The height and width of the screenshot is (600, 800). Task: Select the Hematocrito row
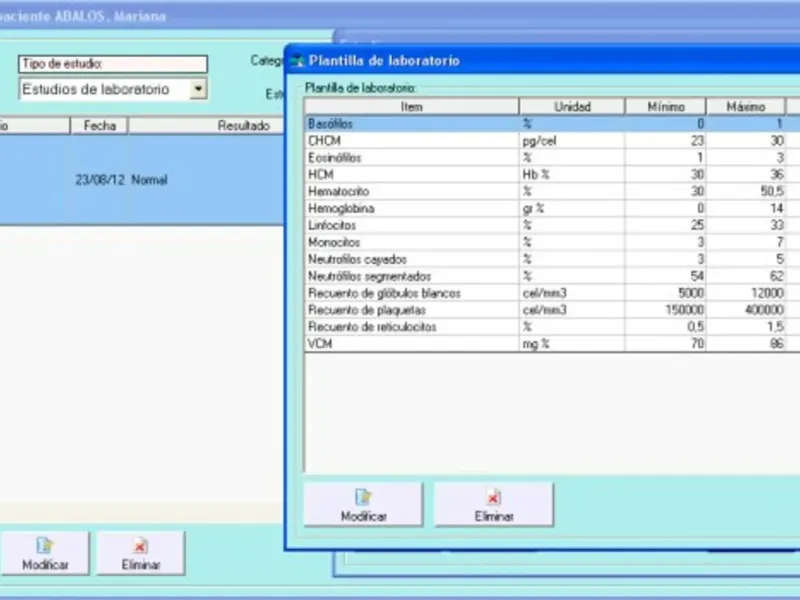tap(552, 191)
